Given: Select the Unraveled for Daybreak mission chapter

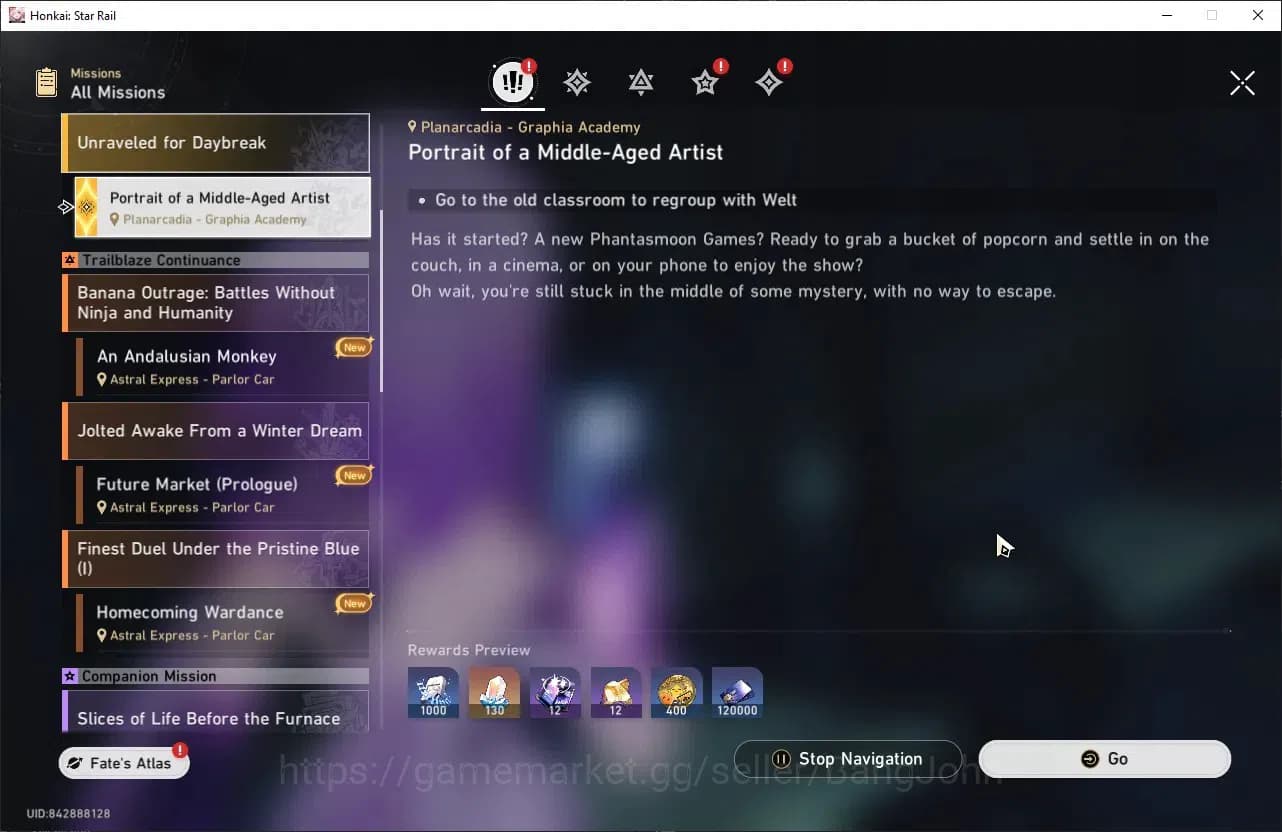Looking at the screenshot, I should [216, 143].
